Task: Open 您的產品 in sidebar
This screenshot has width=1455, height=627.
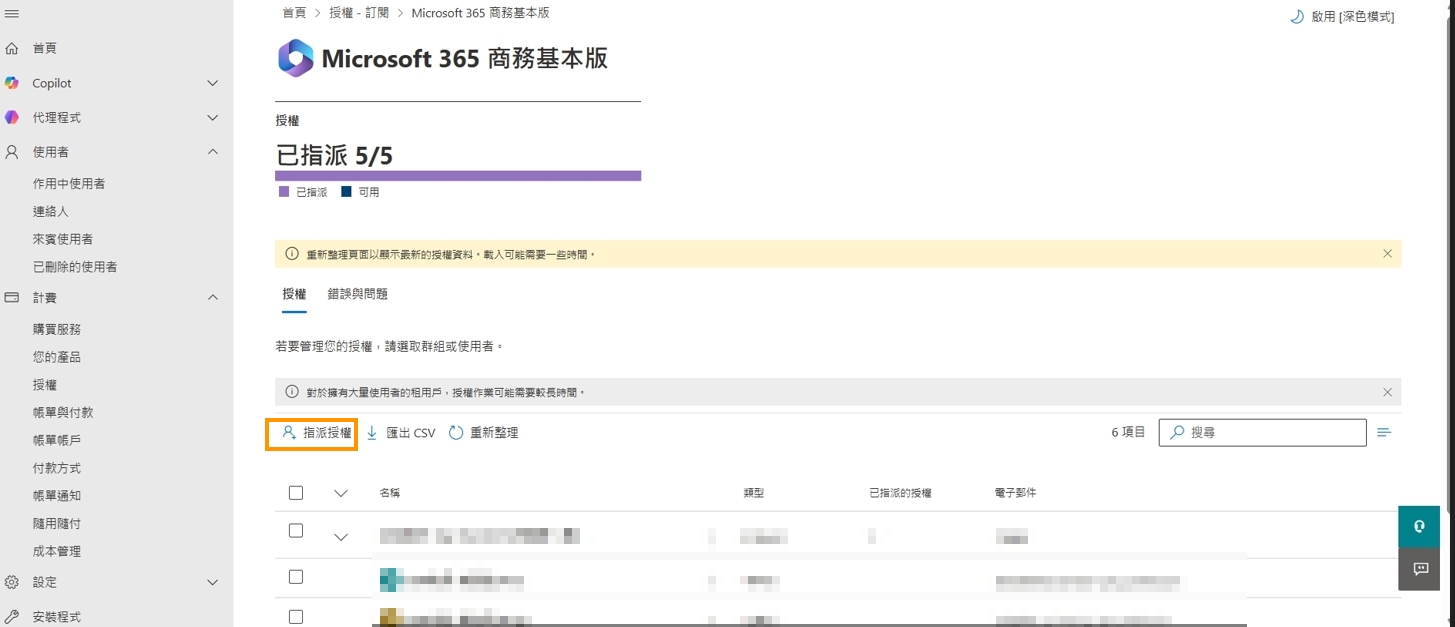Action: pos(57,357)
